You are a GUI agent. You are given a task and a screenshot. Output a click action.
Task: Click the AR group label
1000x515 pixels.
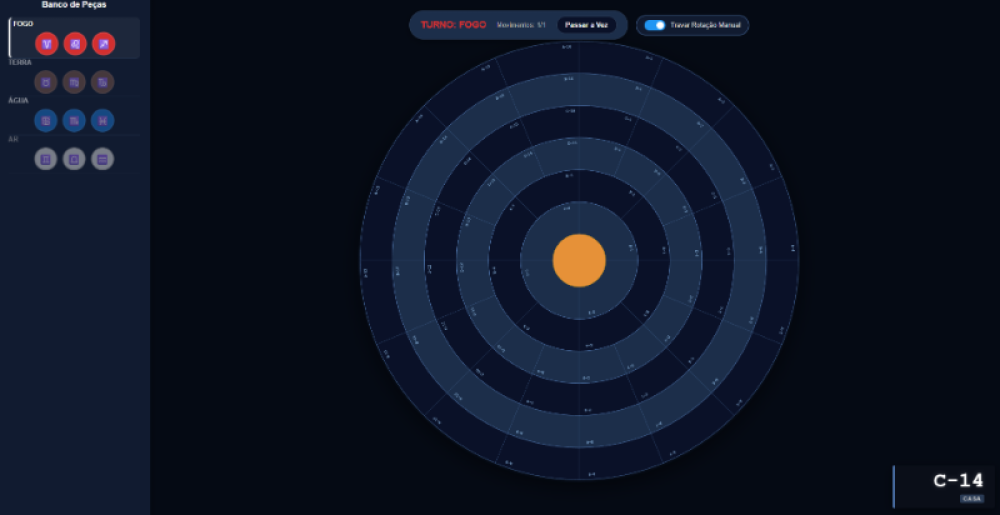pos(13,139)
